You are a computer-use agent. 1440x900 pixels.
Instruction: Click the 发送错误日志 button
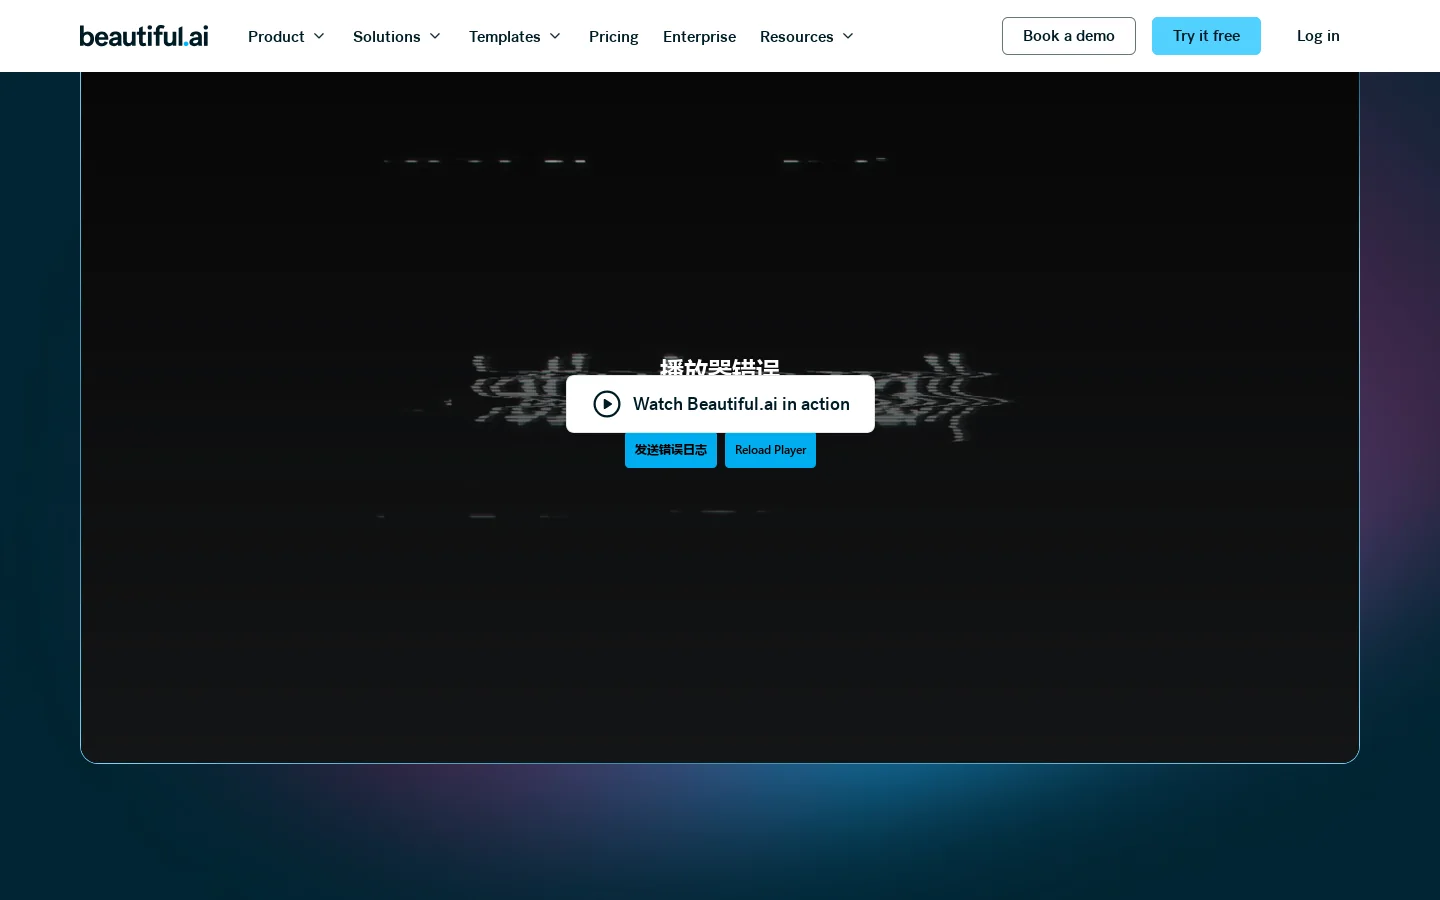671,450
